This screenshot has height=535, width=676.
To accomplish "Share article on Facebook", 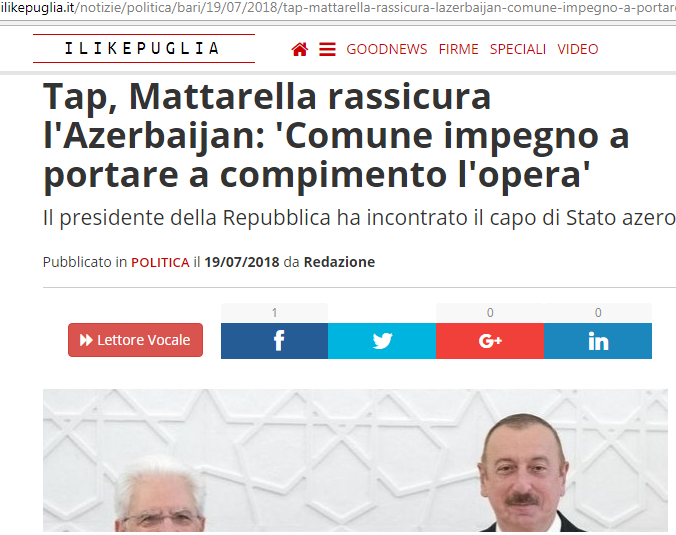I will point(275,341).
